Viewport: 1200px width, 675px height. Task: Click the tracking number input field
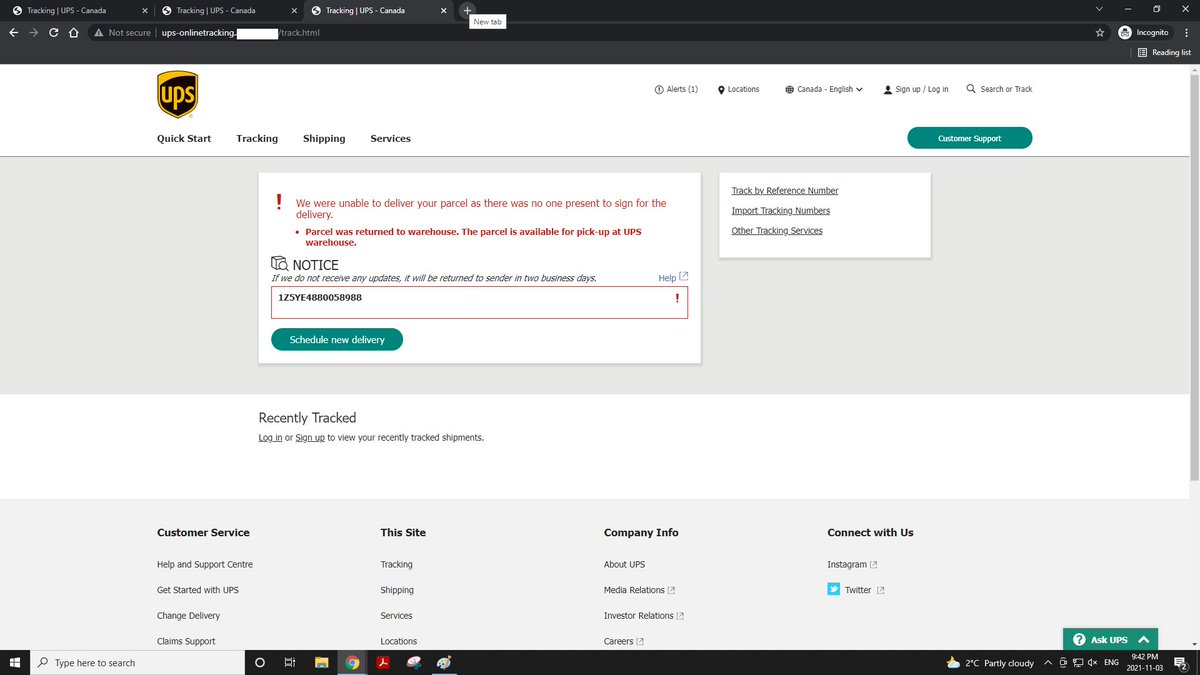[480, 303]
